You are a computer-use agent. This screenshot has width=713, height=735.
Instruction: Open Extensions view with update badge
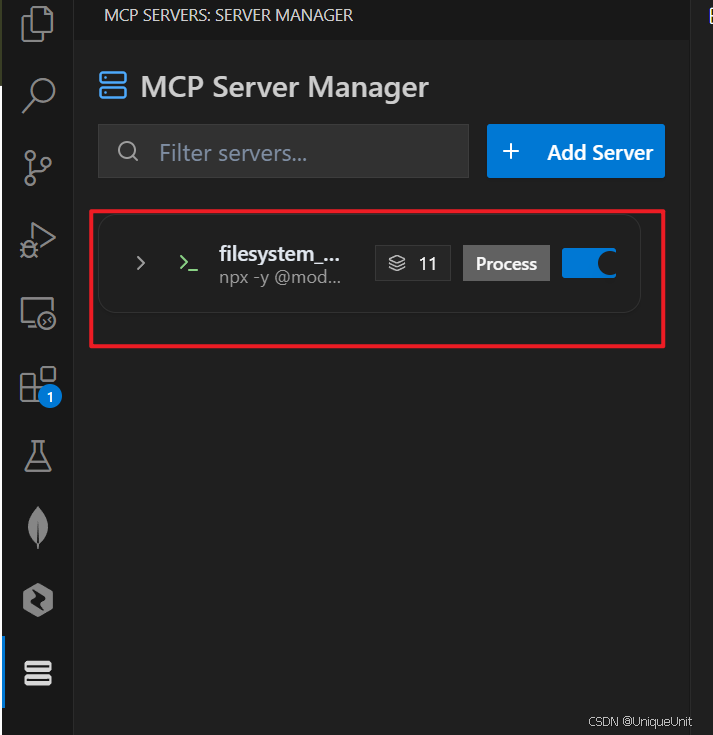point(39,386)
